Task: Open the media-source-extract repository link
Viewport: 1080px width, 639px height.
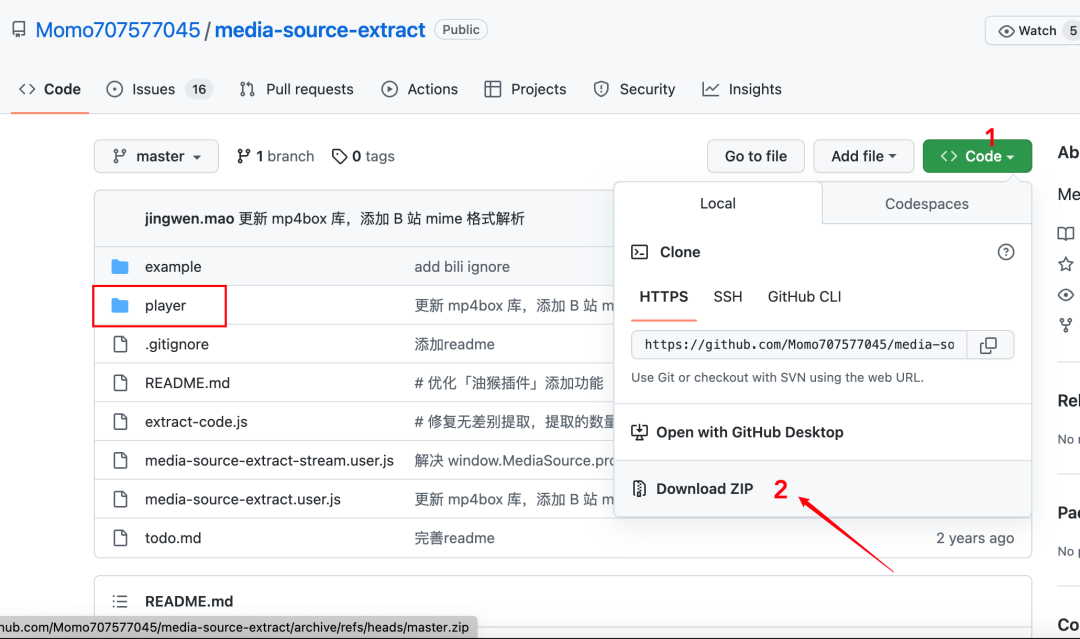Action: tap(320, 30)
